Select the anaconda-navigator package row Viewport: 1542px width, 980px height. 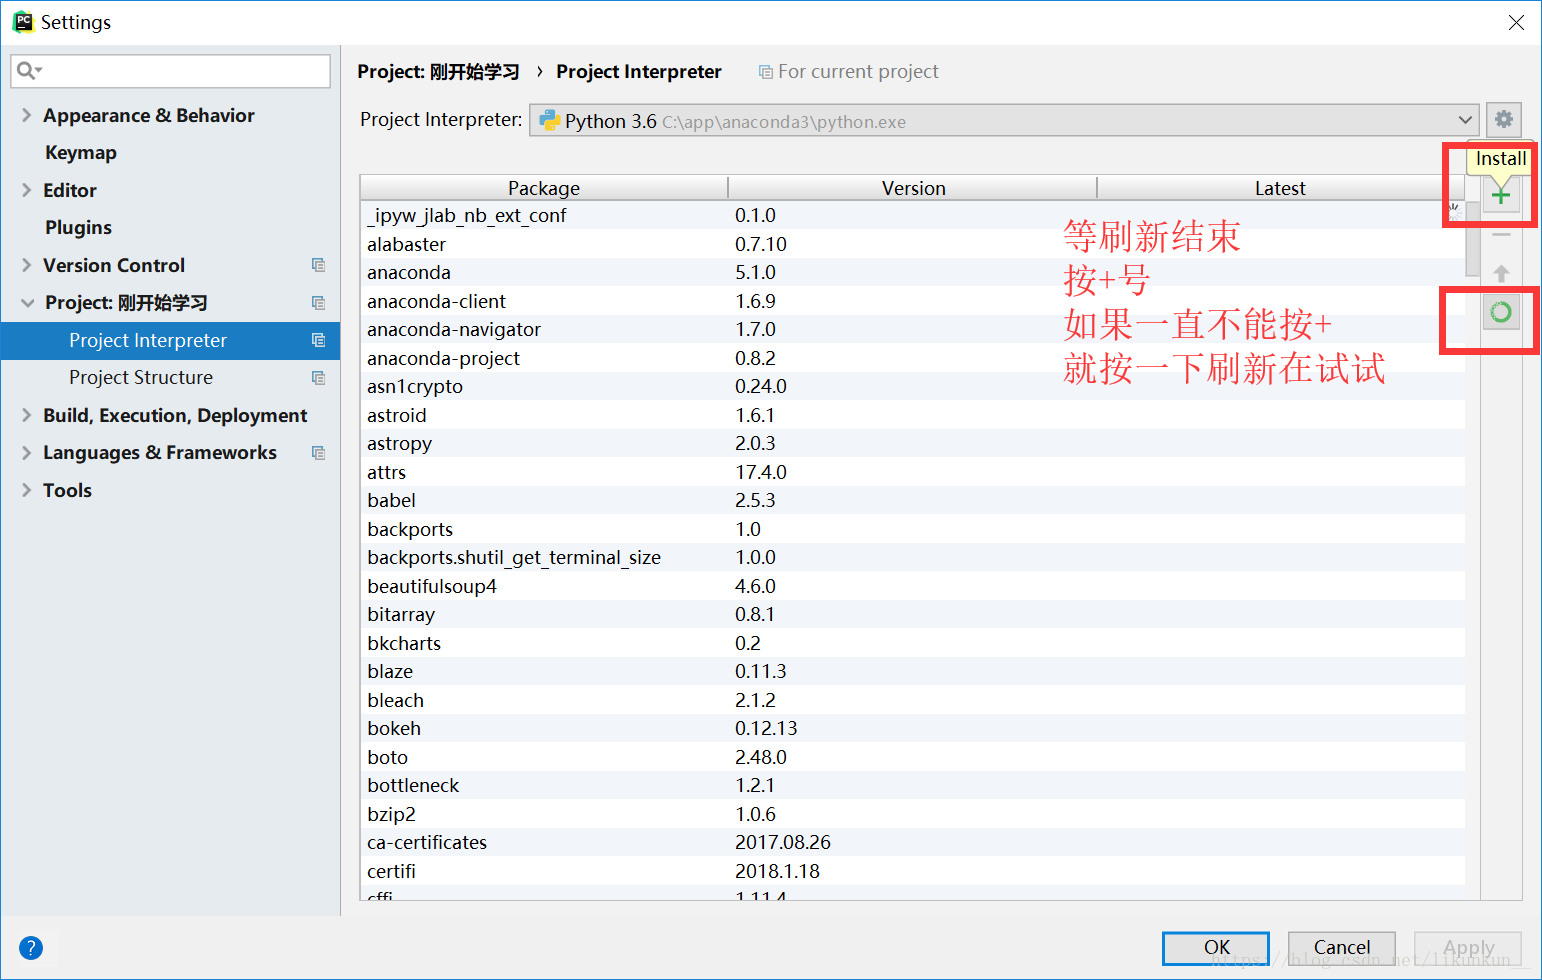point(912,329)
